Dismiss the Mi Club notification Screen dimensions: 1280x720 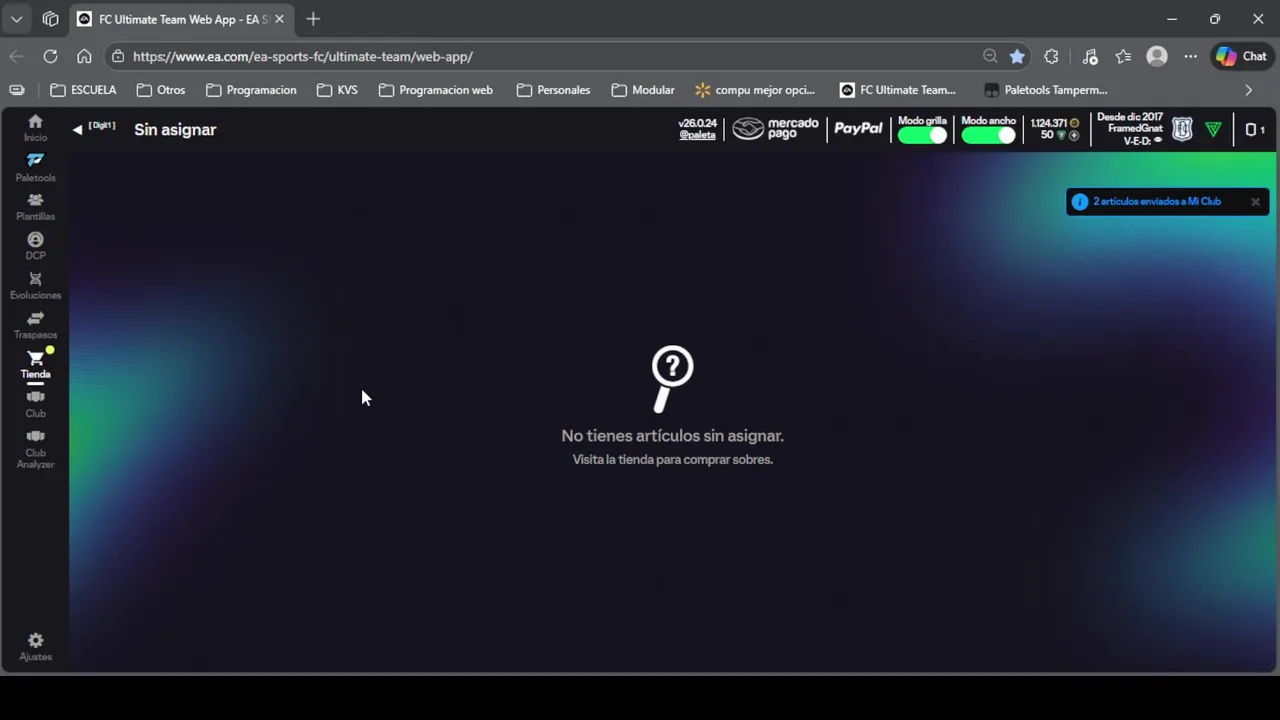[x=1255, y=202]
